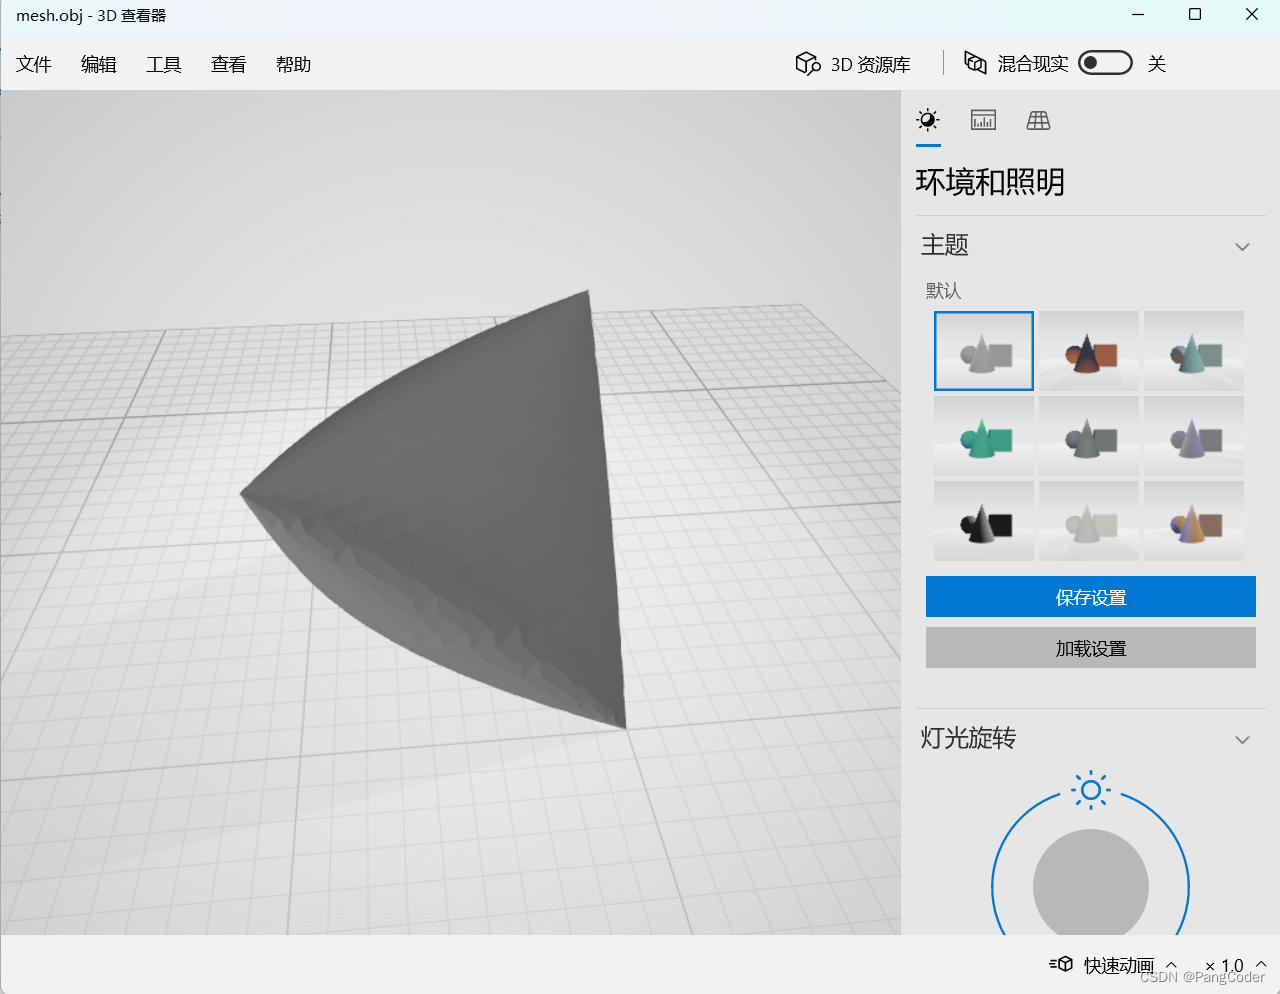Open the 环境和照明 (lighting) panel icon
Viewport: 1280px width, 994px height.
click(927, 120)
